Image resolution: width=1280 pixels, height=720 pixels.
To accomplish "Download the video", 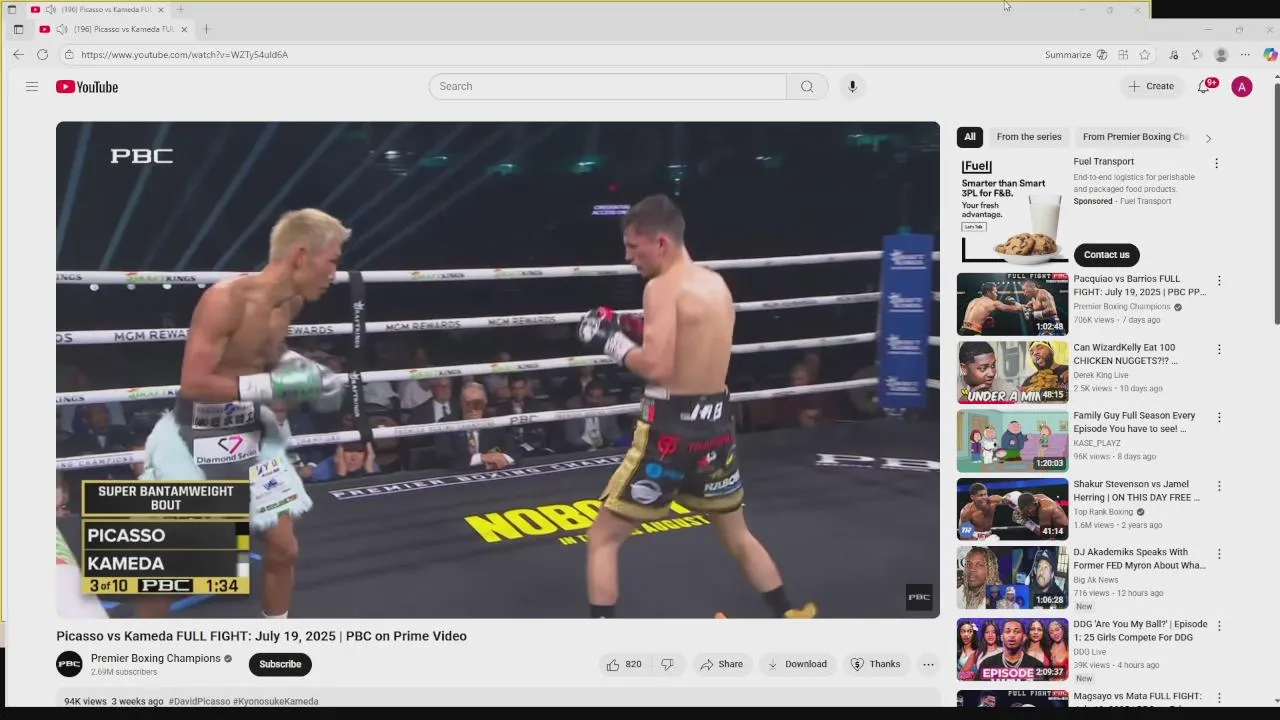I will click(x=797, y=664).
